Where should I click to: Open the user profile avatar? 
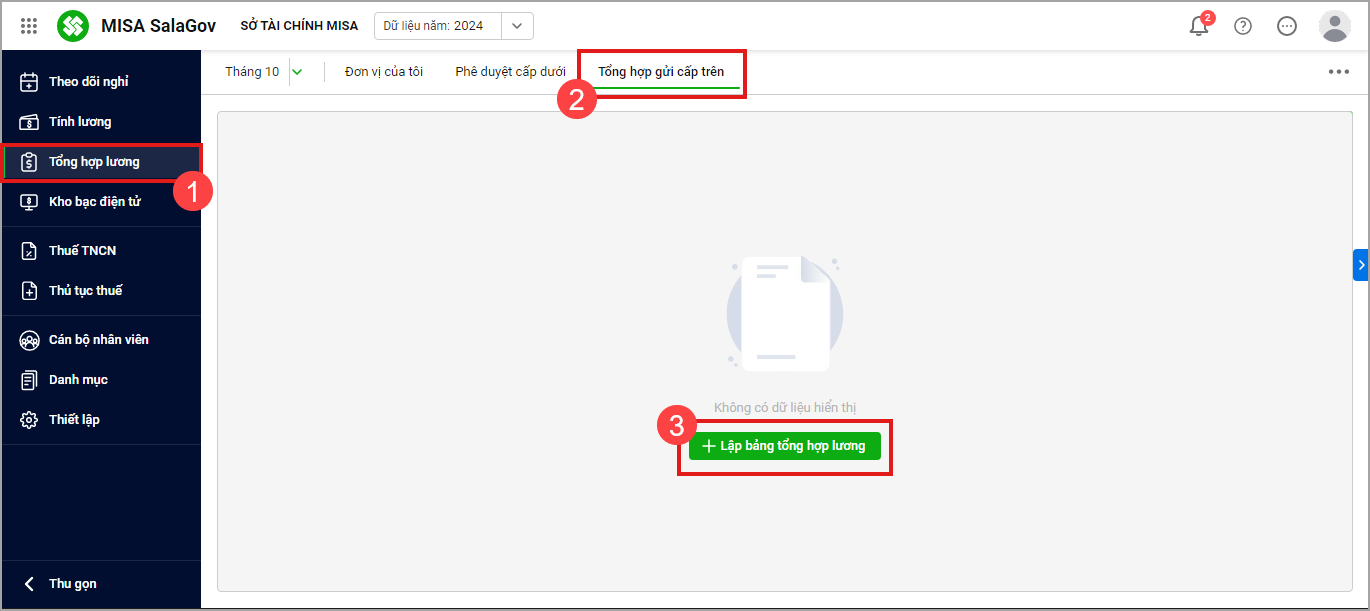[x=1334, y=26]
